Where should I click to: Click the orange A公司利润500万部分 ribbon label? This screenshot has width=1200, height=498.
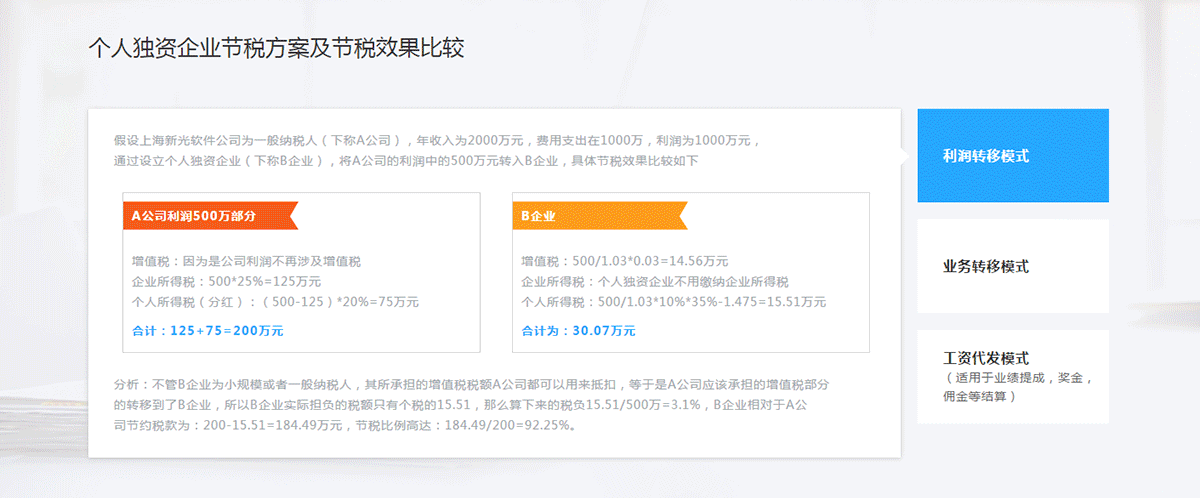pyautogui.click(x=210, y=215)
